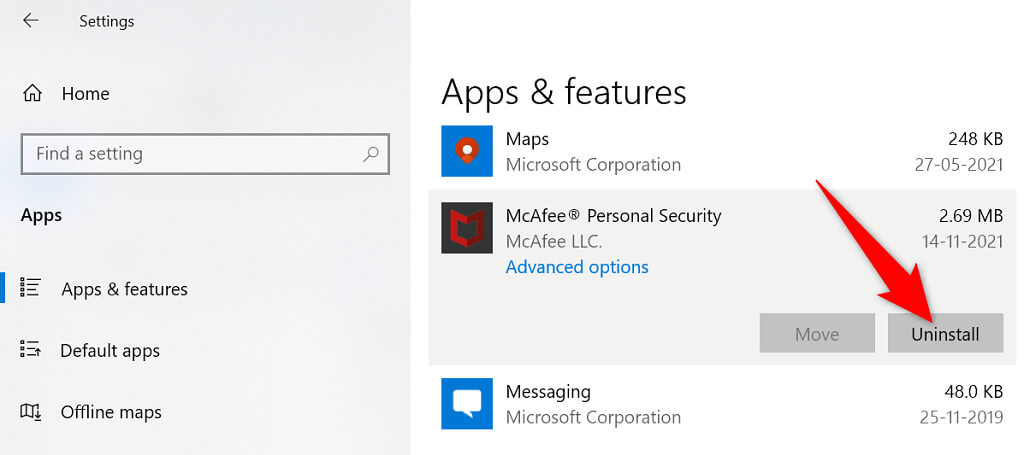Focus the Find a setting search box
Image resolution: width=1024 pixels, height=455 pixels.
click(x=190, y=154)
